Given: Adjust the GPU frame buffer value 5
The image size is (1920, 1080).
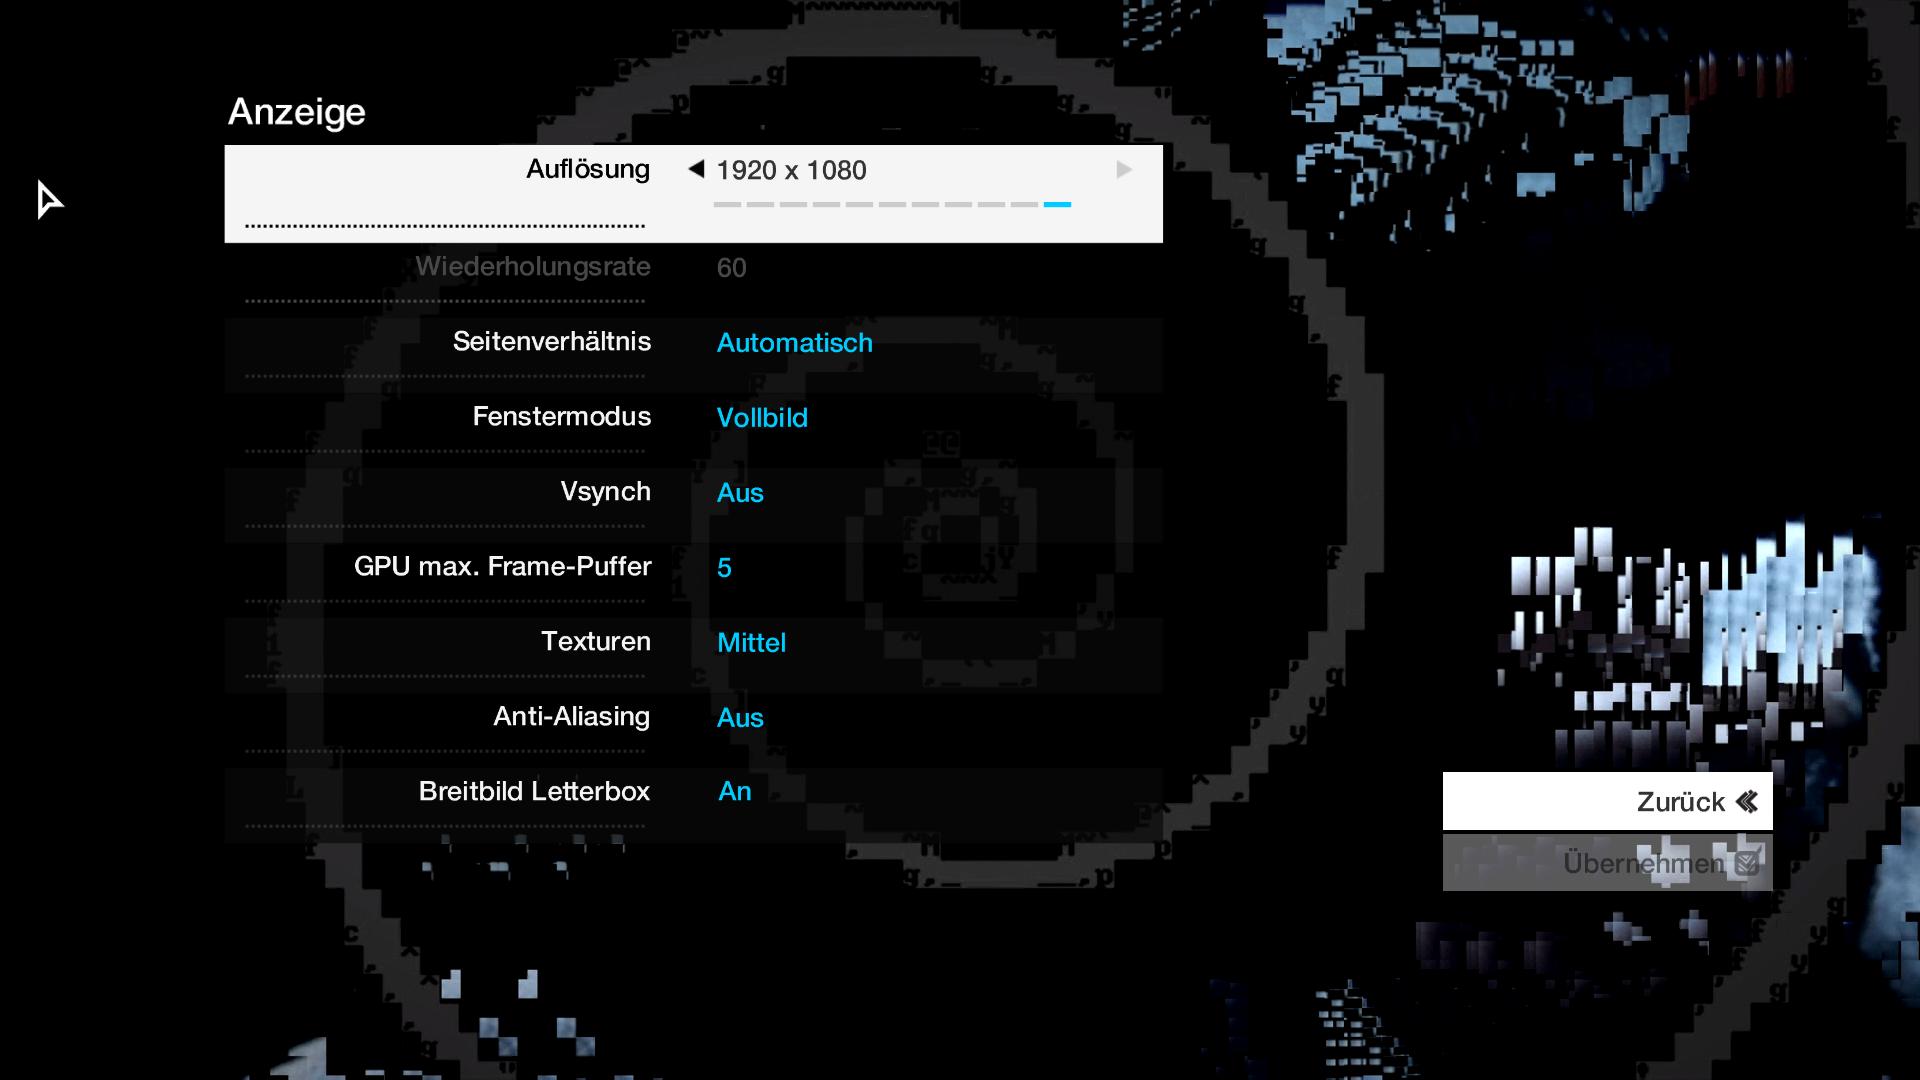Looking at the screenshot, I should click(x=724, y=568).
